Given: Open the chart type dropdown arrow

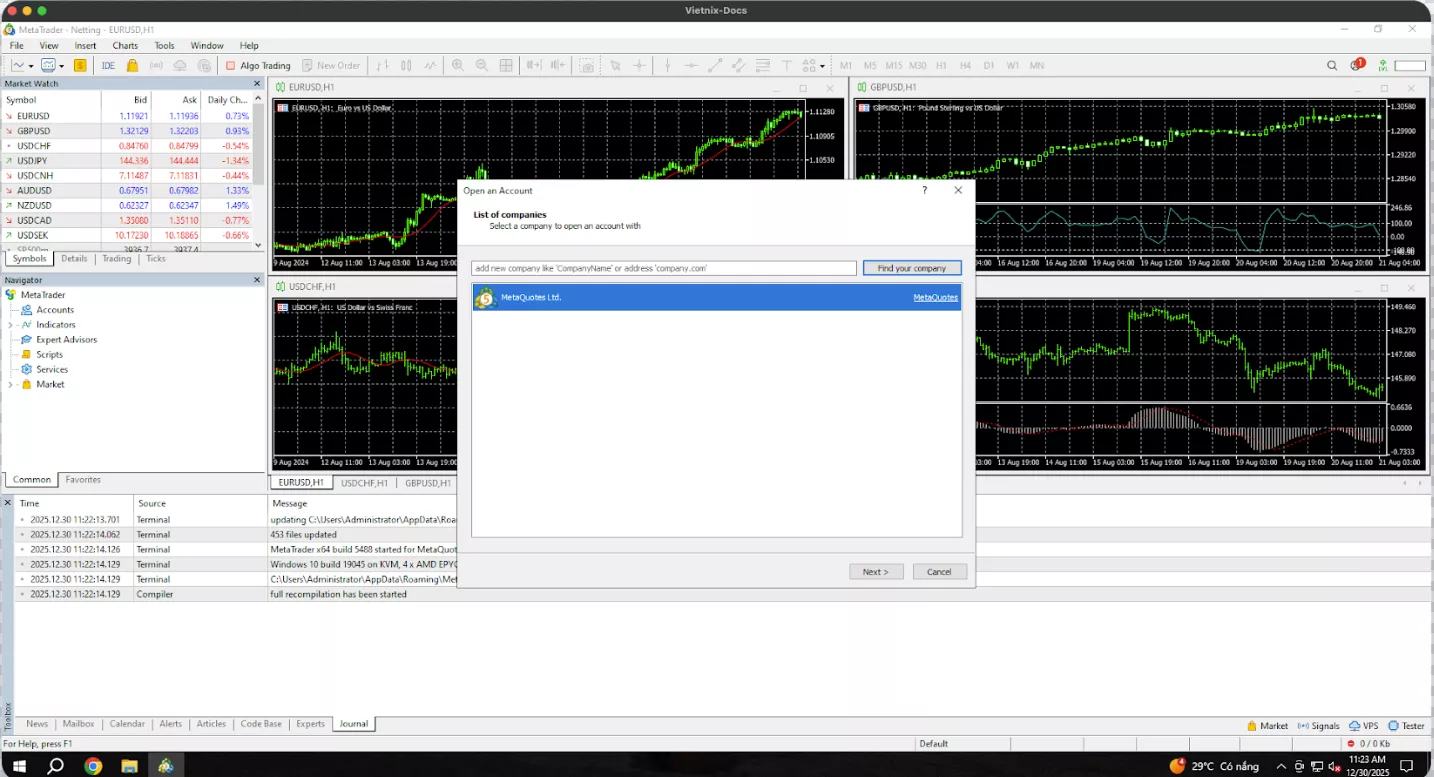Looking at the screenshot, I should point(32,66).
